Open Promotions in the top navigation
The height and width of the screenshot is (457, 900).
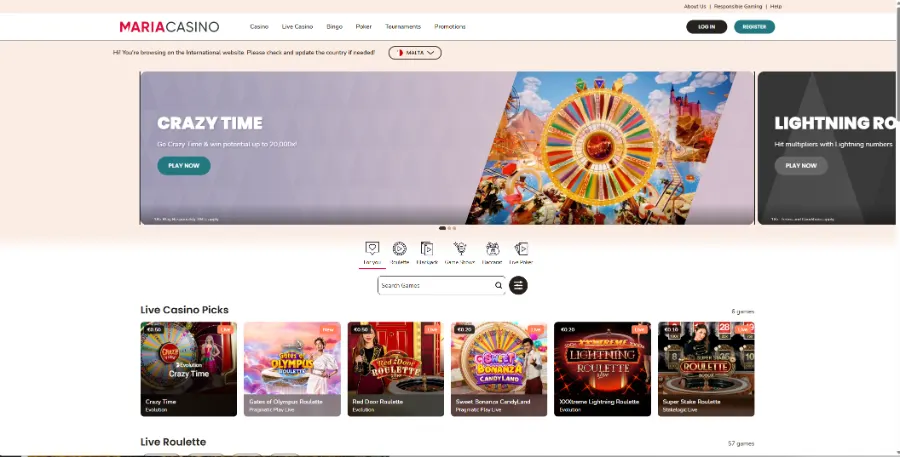450,27
